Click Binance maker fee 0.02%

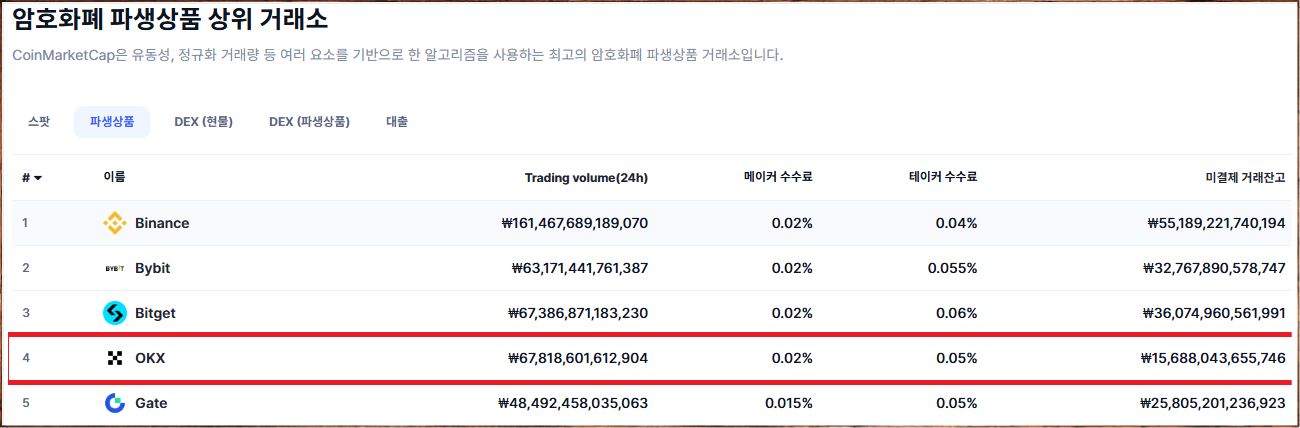792,223
